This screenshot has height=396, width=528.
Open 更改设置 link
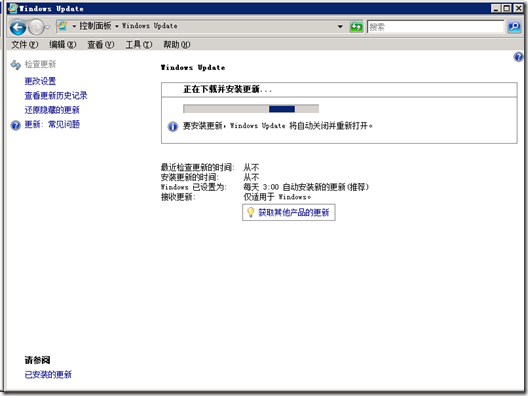coord(40,81)
